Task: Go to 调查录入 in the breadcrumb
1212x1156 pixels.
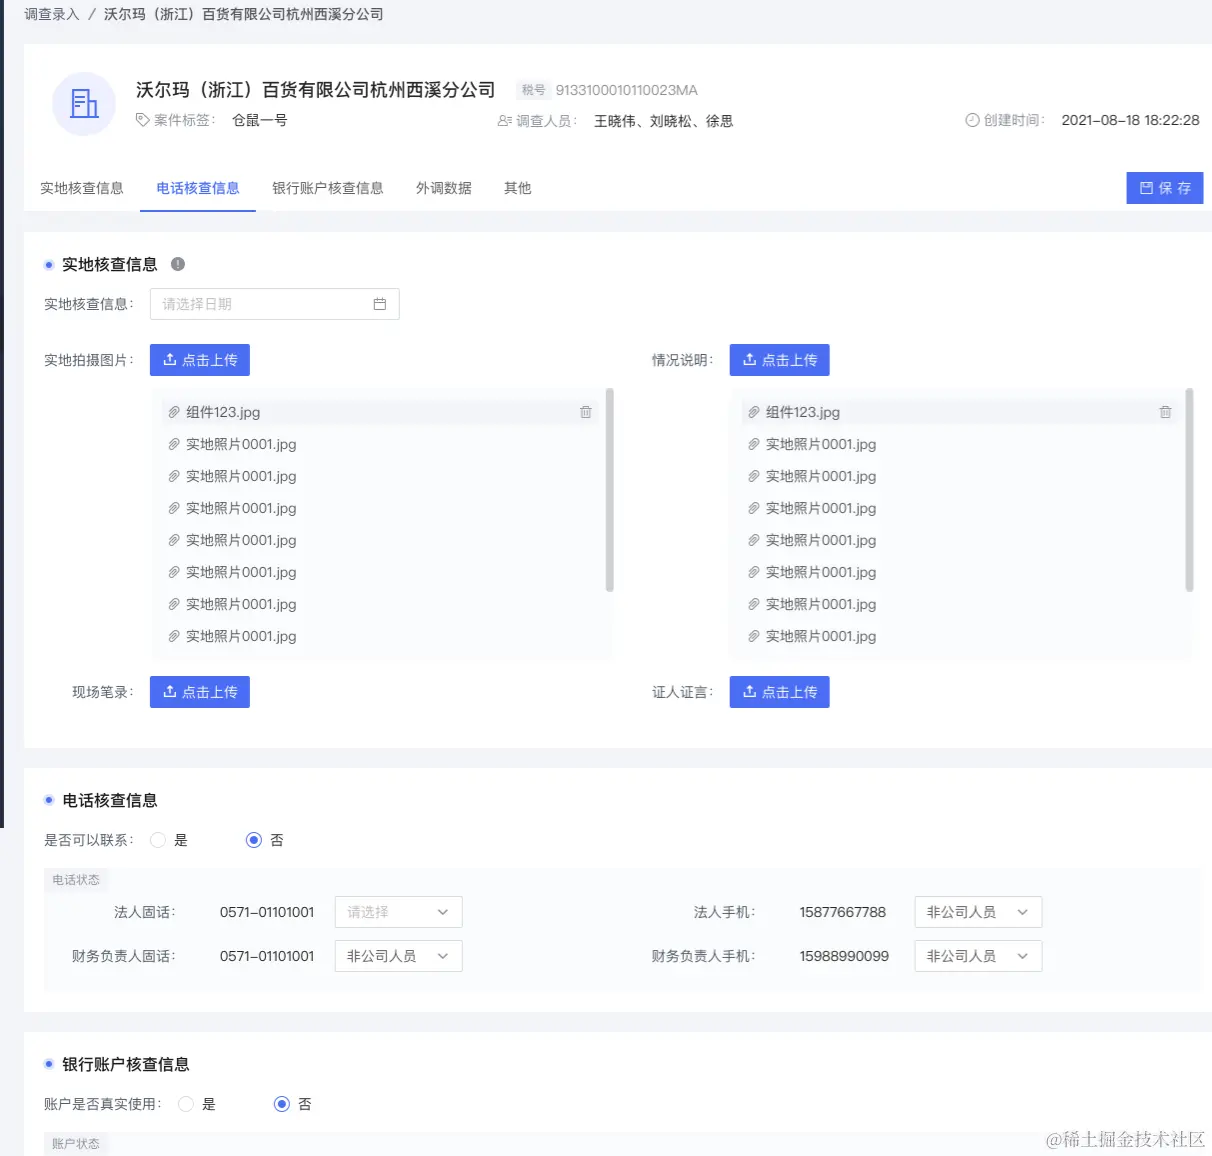Action: 52,14
